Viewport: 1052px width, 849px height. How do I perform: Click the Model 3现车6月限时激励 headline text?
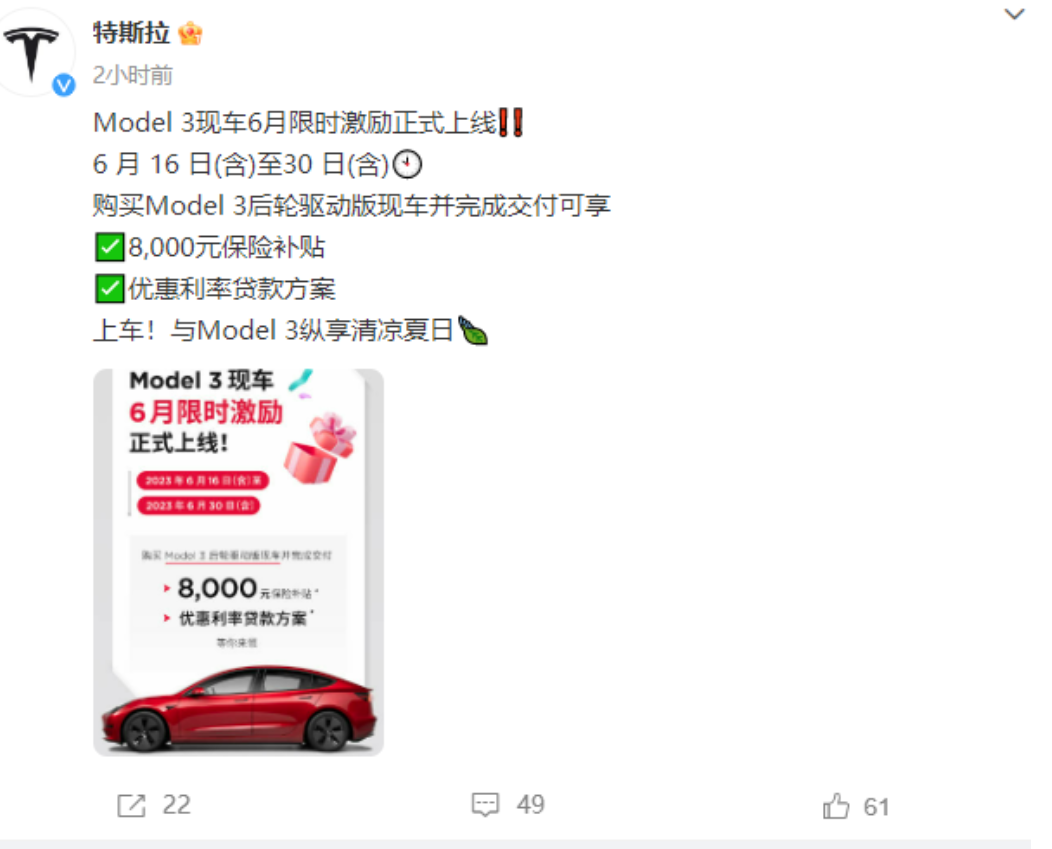point(295,123)
